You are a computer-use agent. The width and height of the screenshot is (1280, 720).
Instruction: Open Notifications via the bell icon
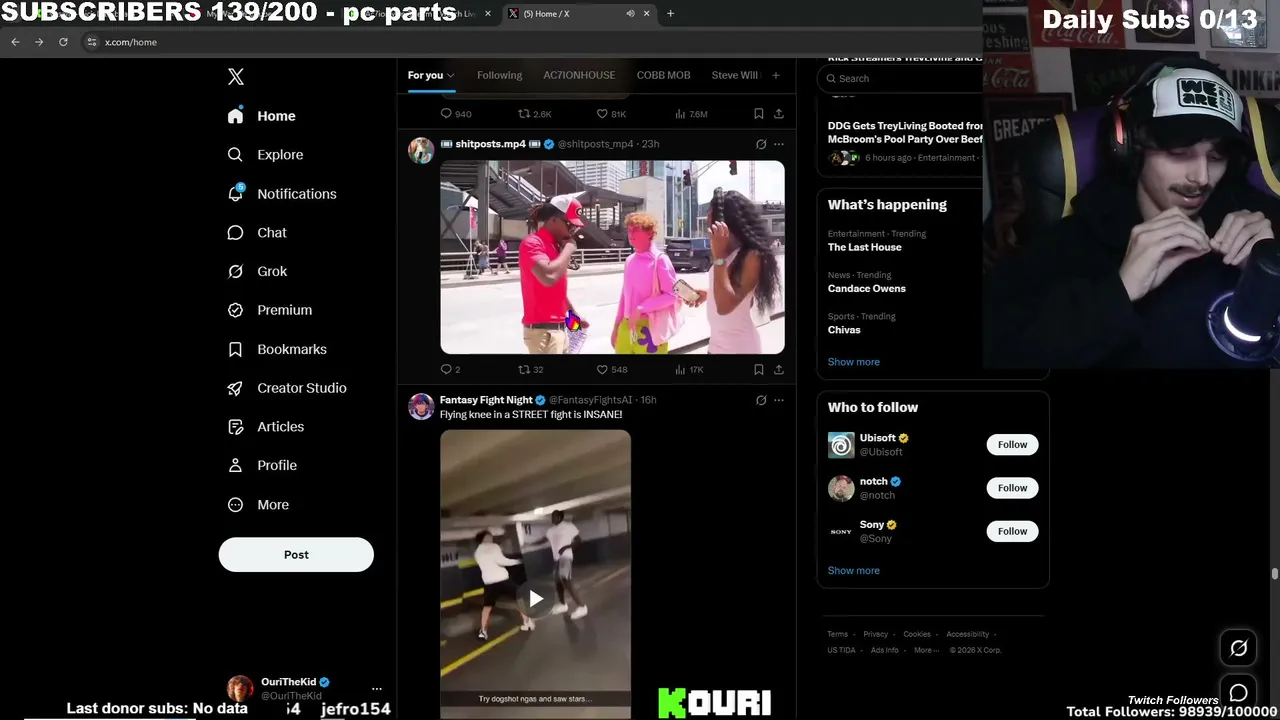[235, 193]
